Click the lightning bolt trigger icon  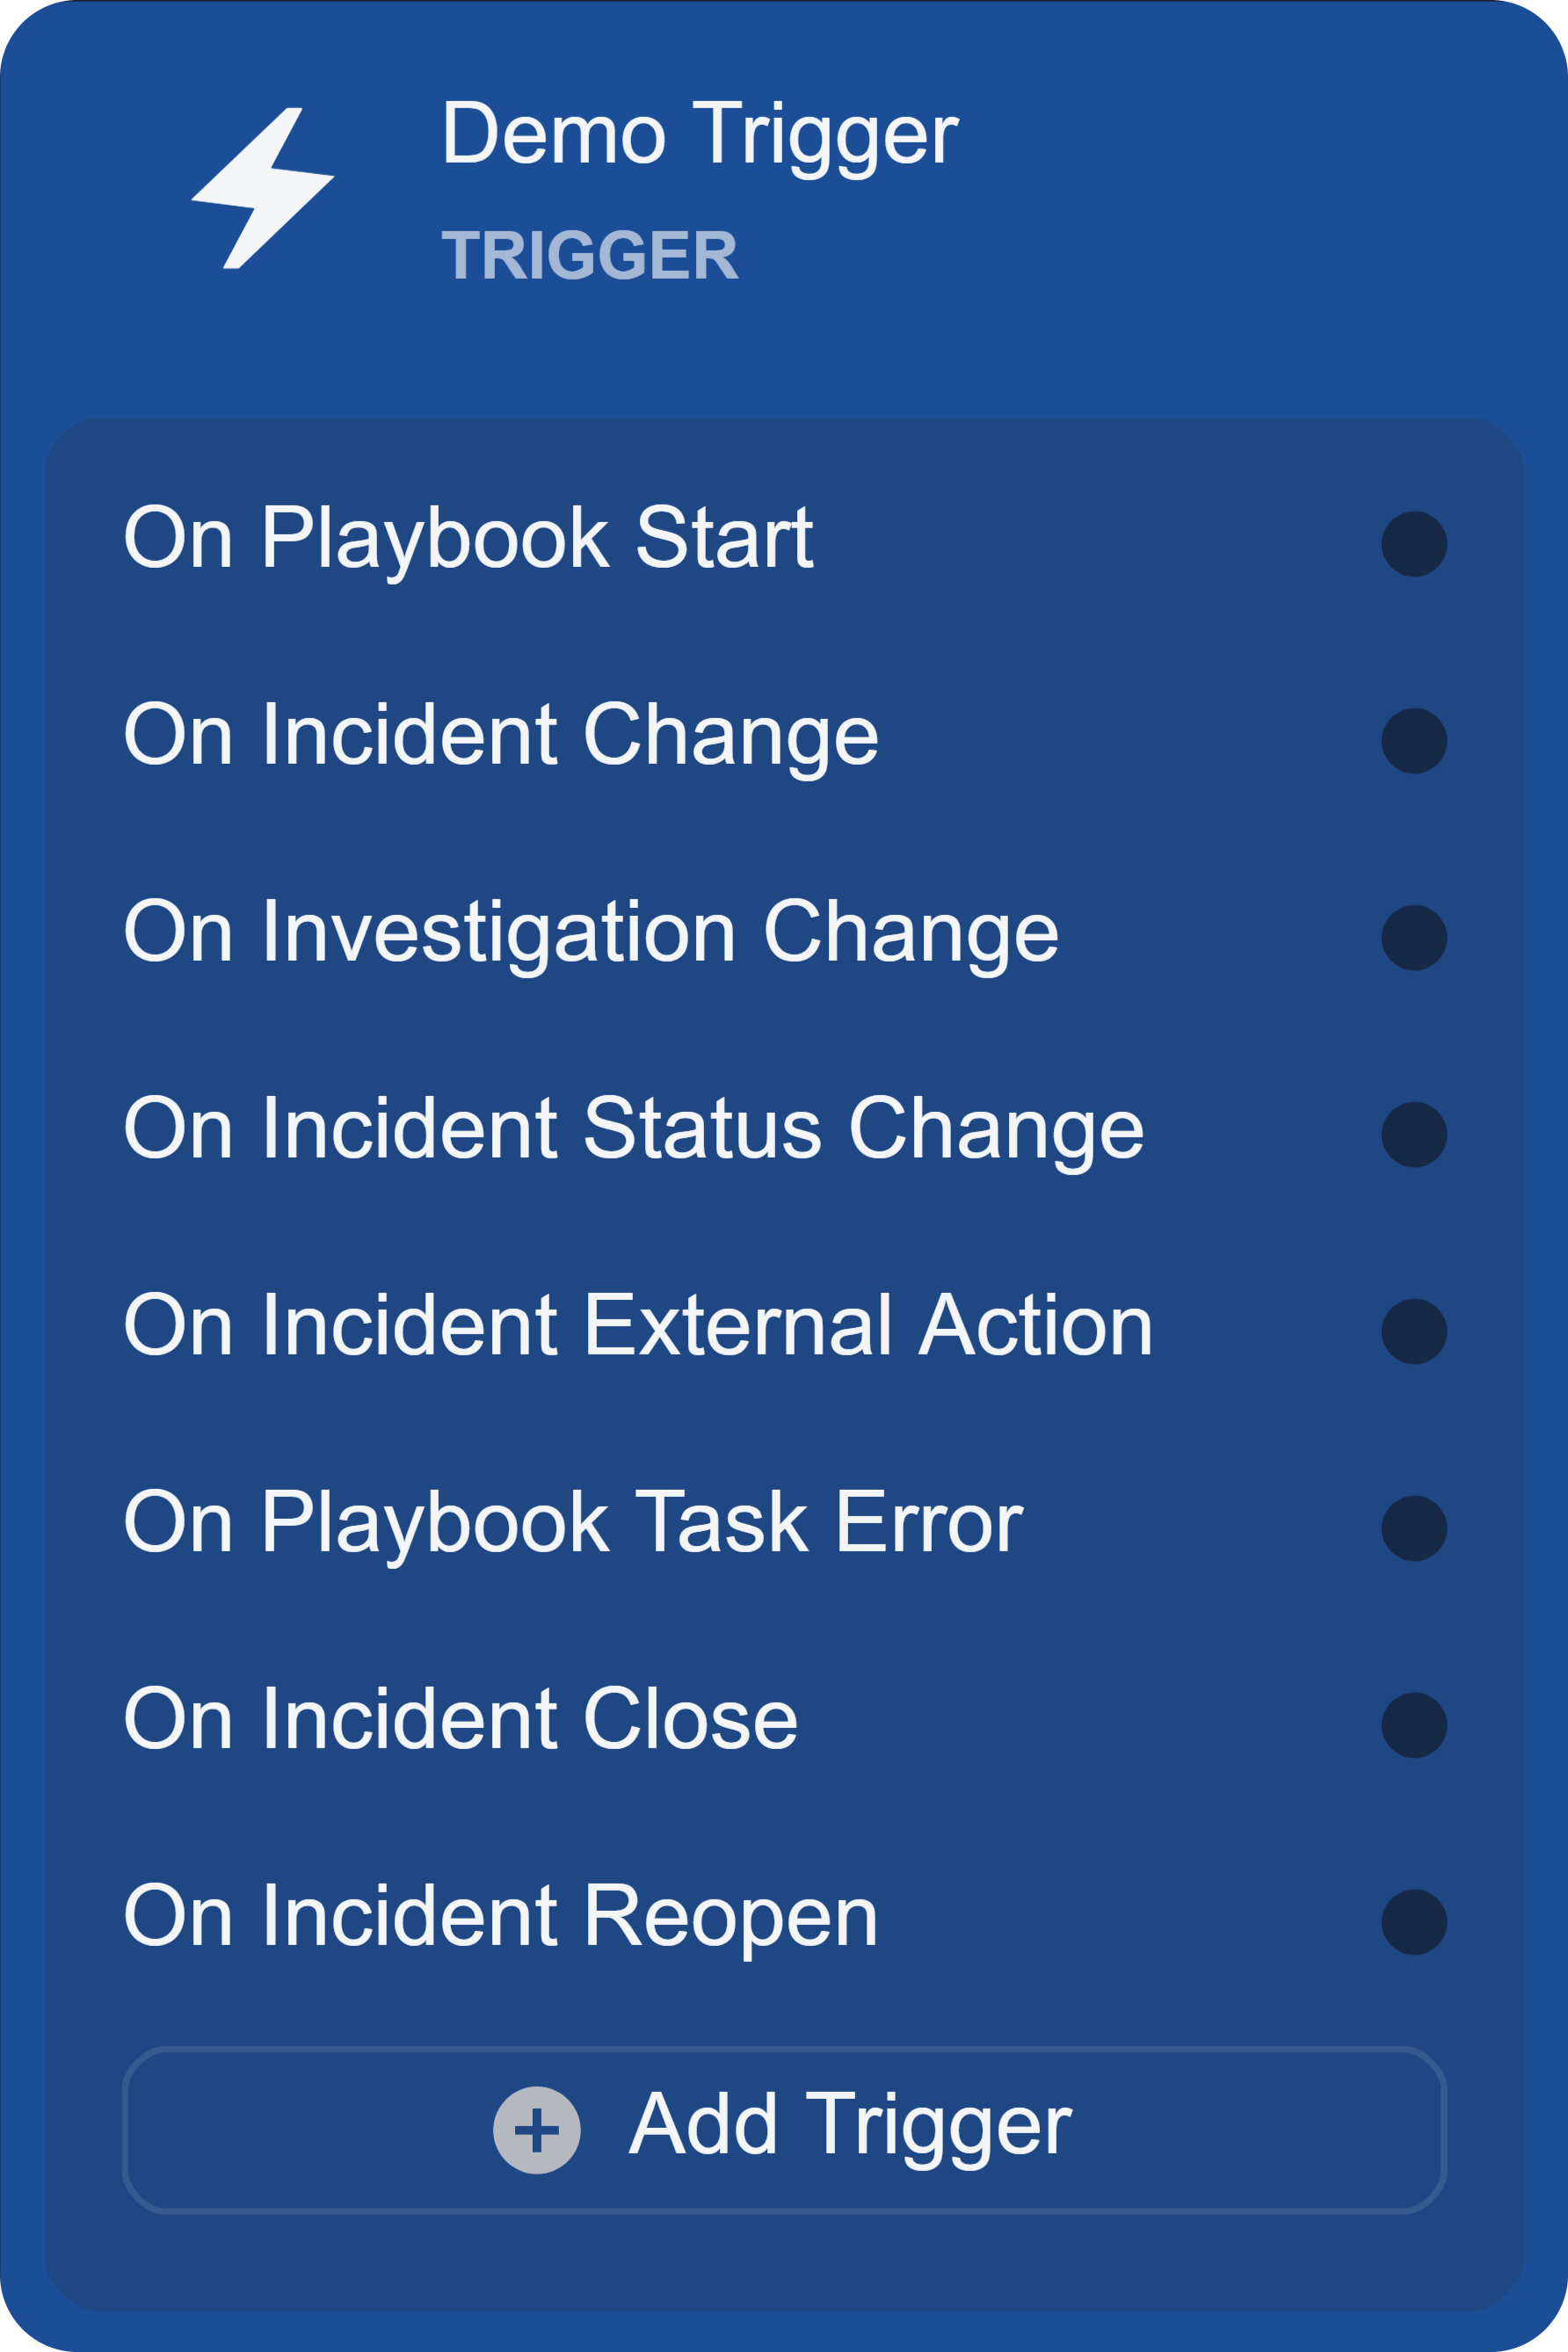coord(262,188)
